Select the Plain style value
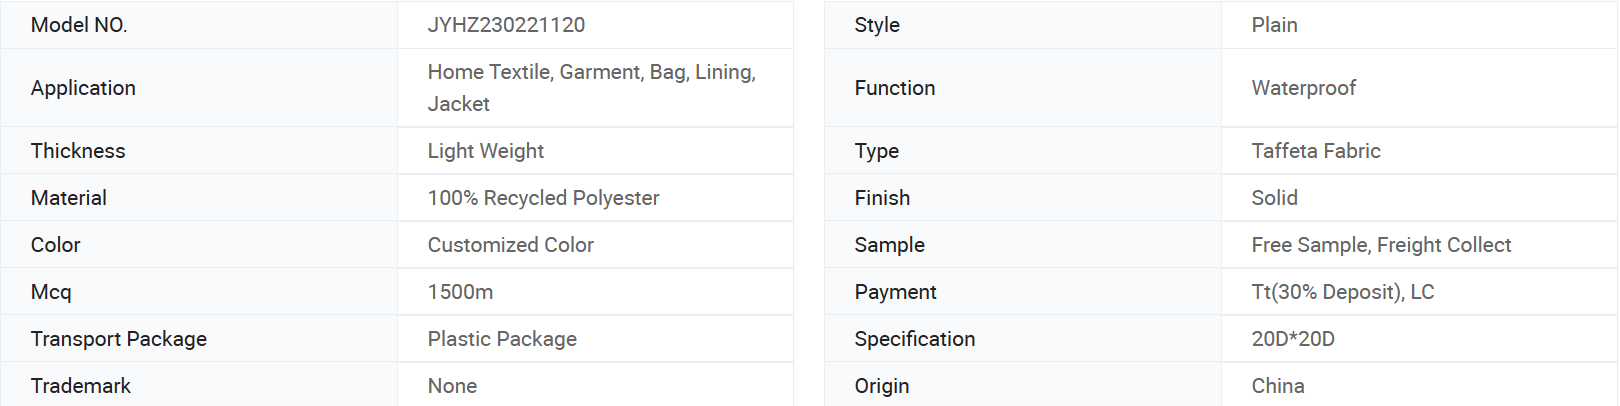Viewport: 1620px width, 406px height. 1274,25
